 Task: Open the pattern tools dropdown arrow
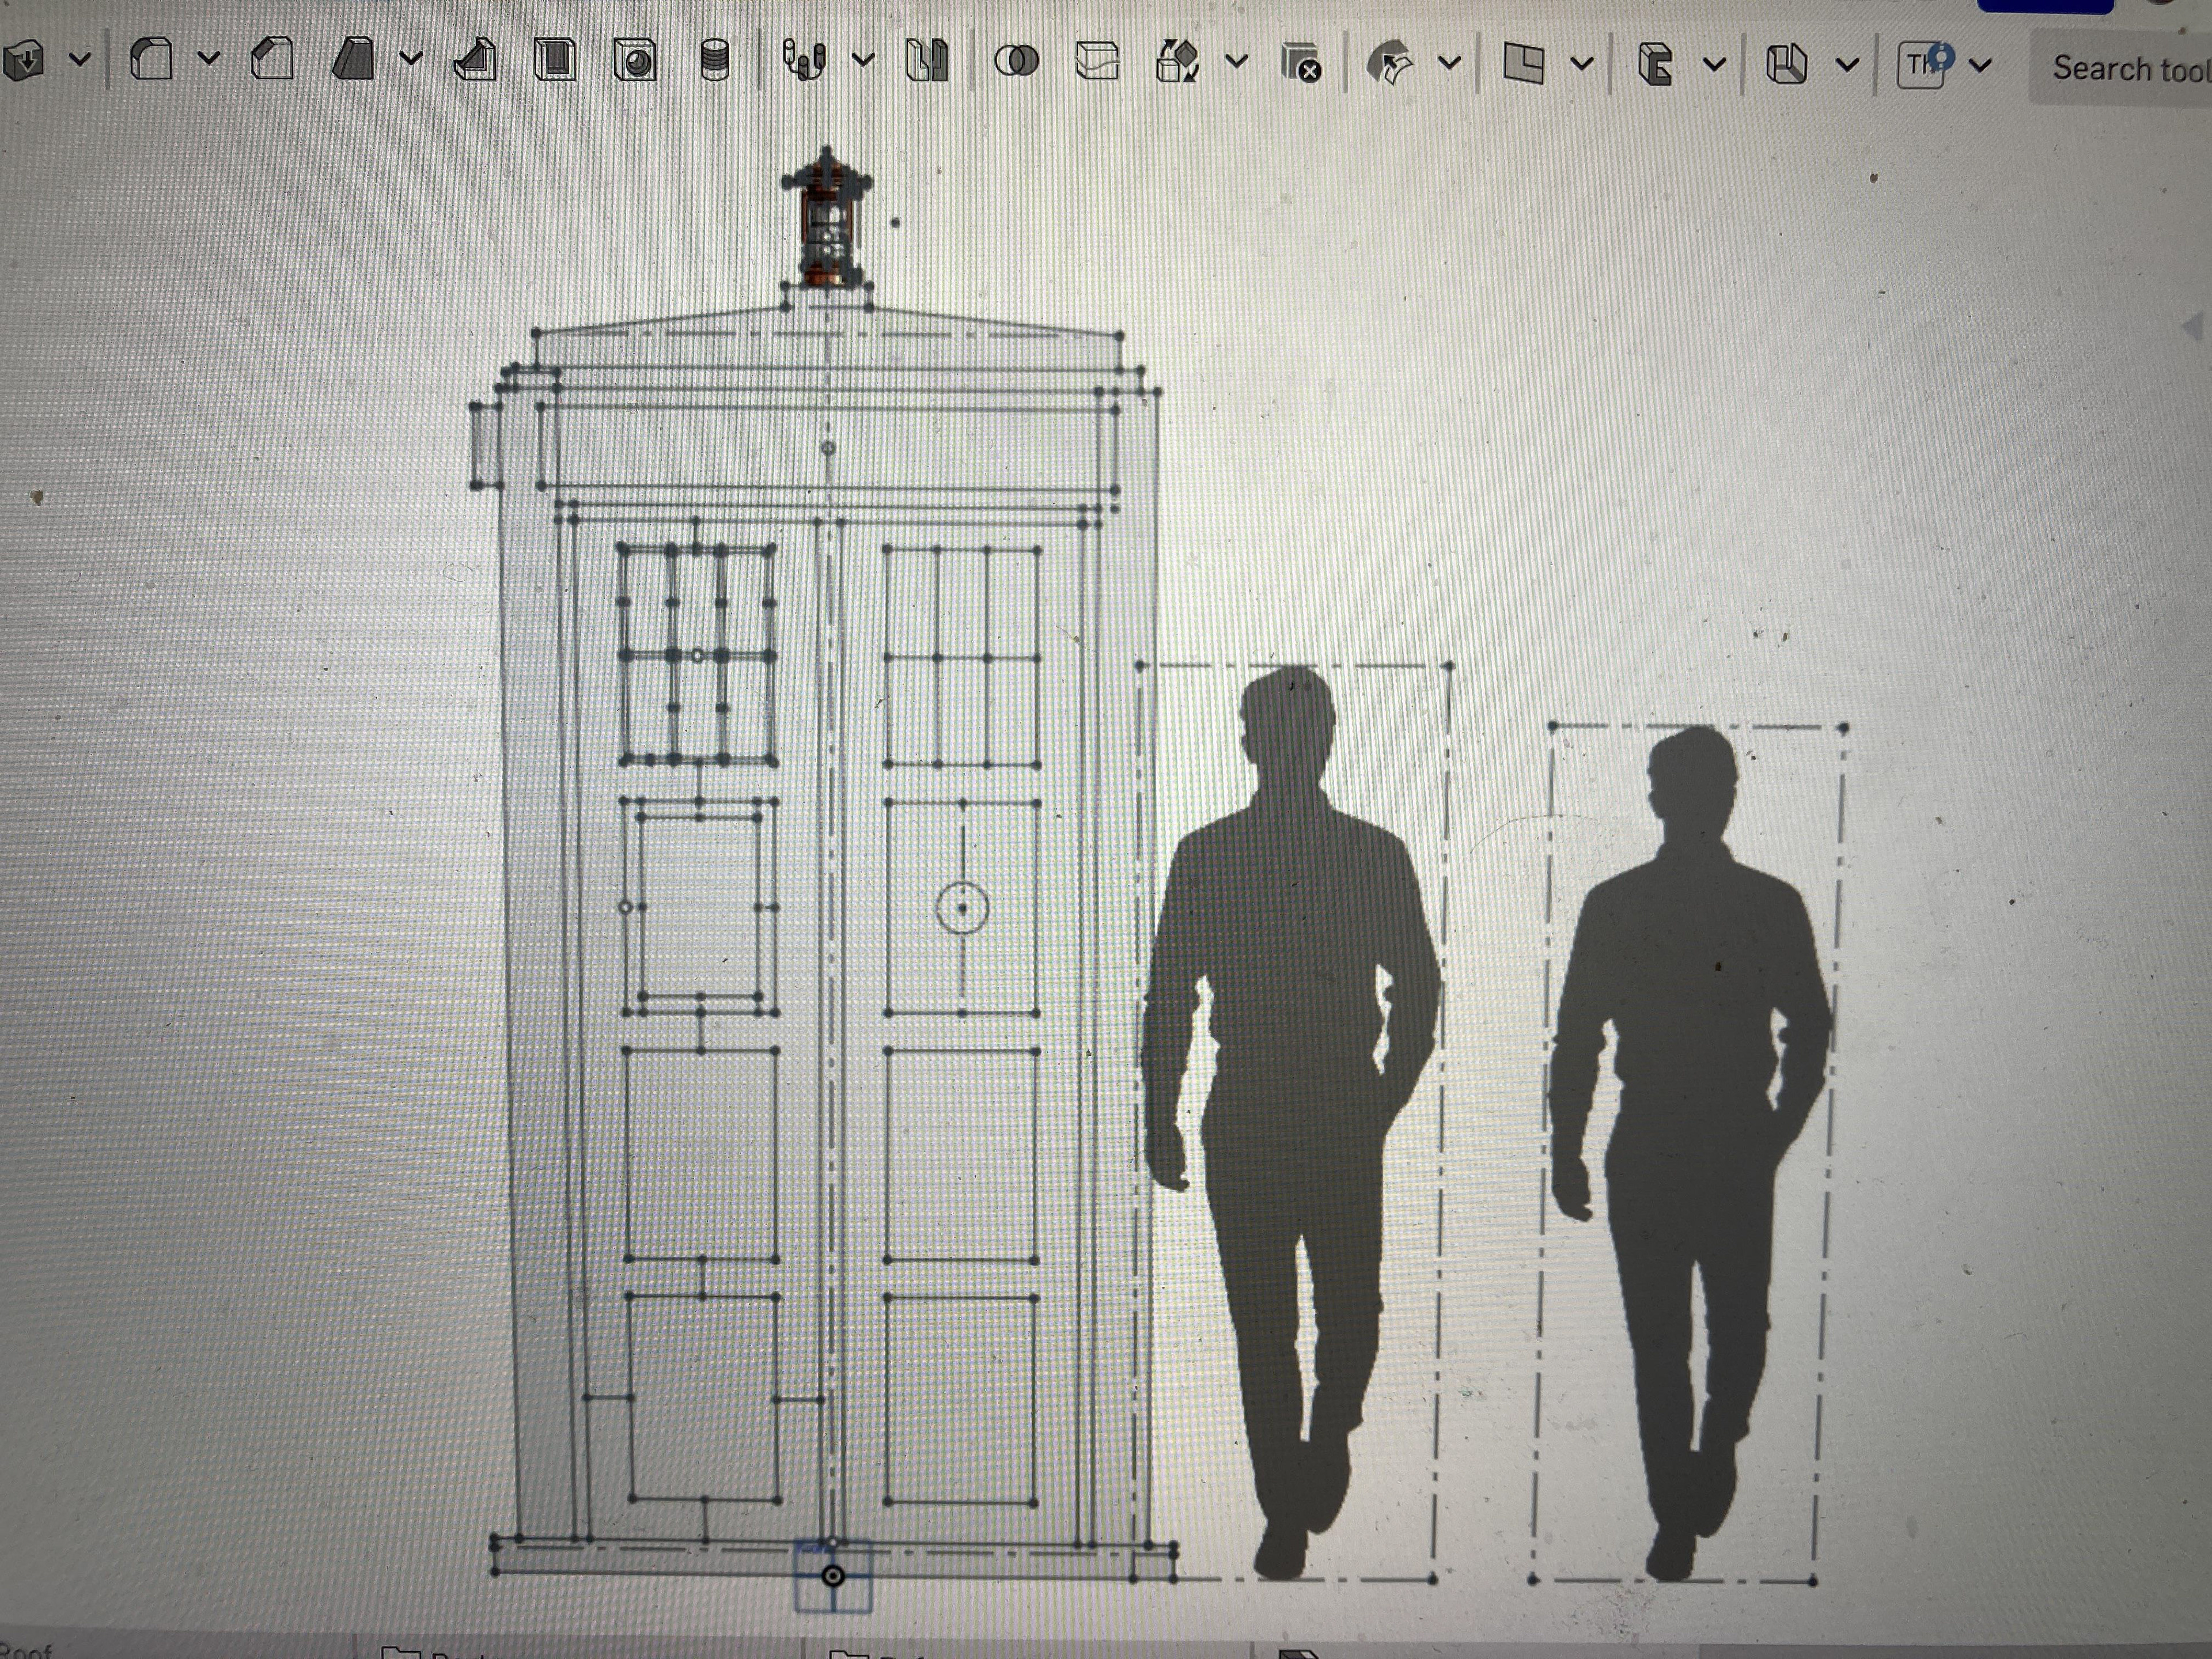[x=864, y=60]
